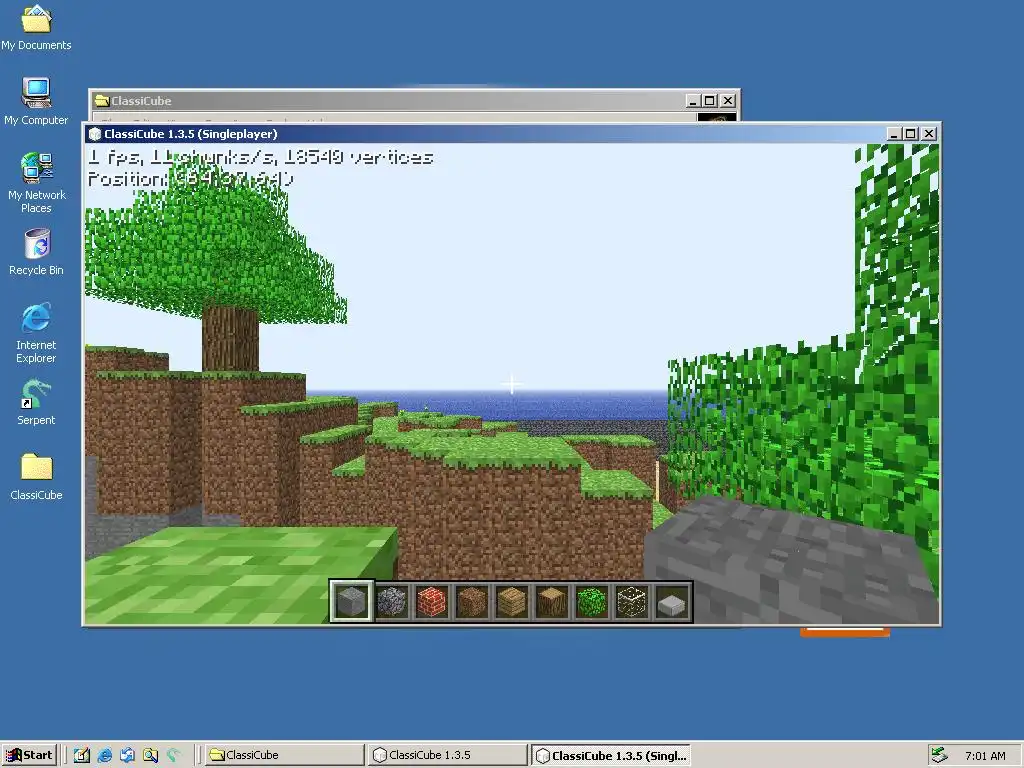Click ClassiCube 1.3.5 (Singl... taskbar button
This screenshot has height=768, width=1024.
pos(611,756)
